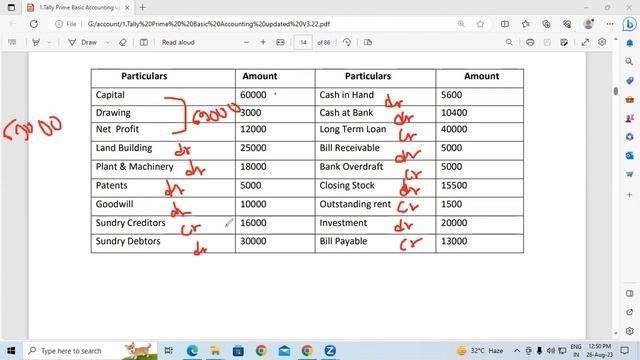Open Page view options
The width and height of the screenshot is (640, 360).
coord(368,42)
